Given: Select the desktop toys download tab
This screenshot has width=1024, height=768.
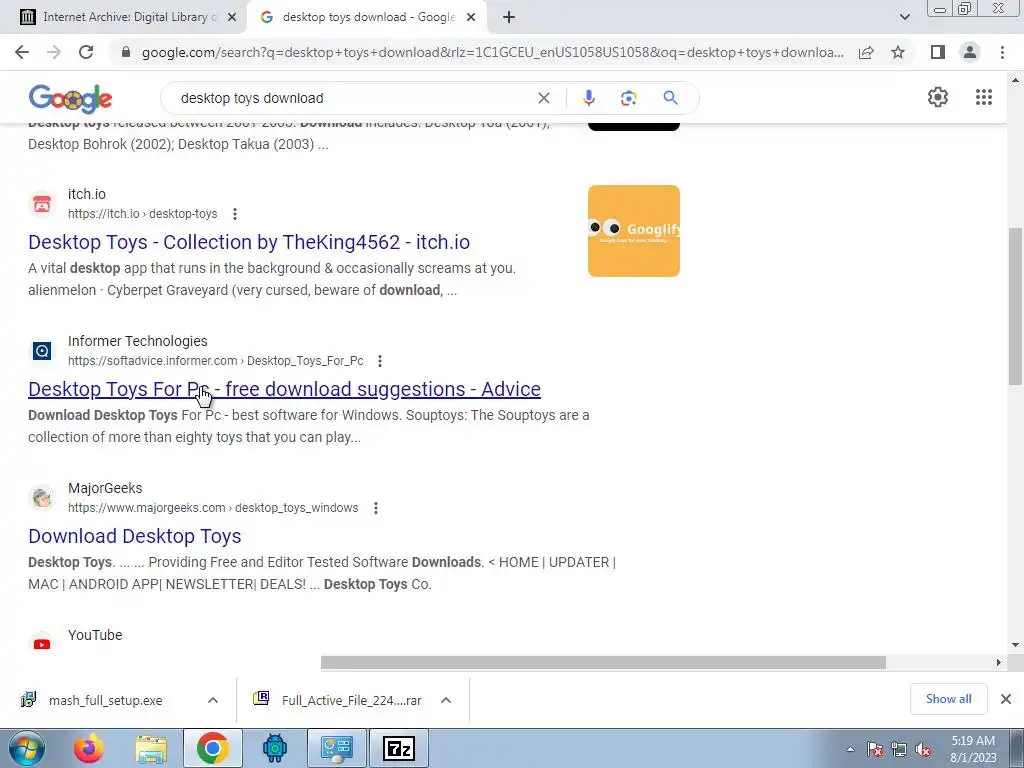Looking at the screenshot, I should [x=366, y=17].
